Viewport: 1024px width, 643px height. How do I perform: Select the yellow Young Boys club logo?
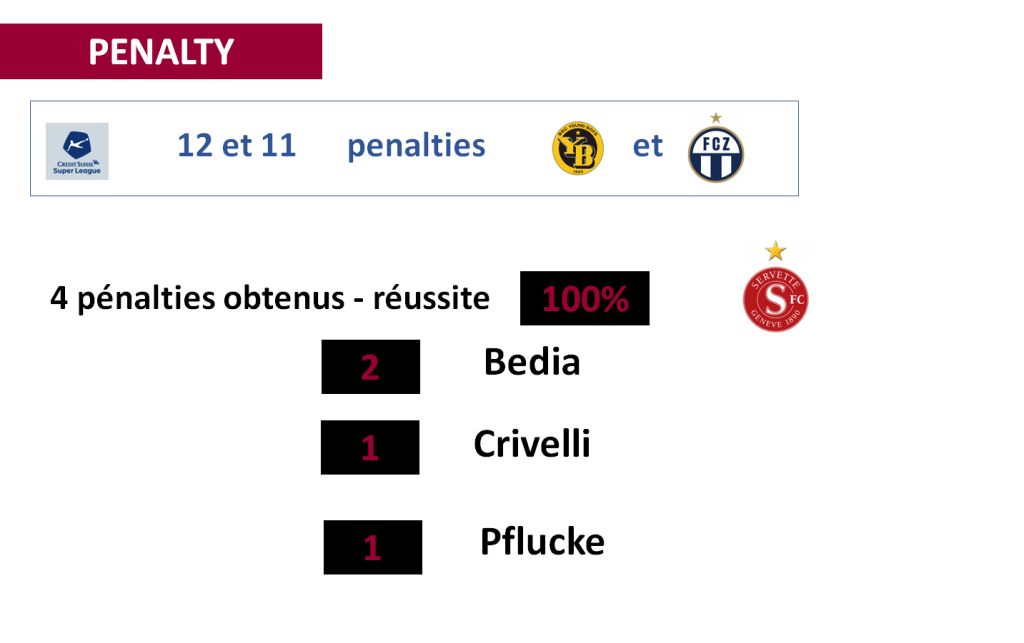tap(578, 150)
